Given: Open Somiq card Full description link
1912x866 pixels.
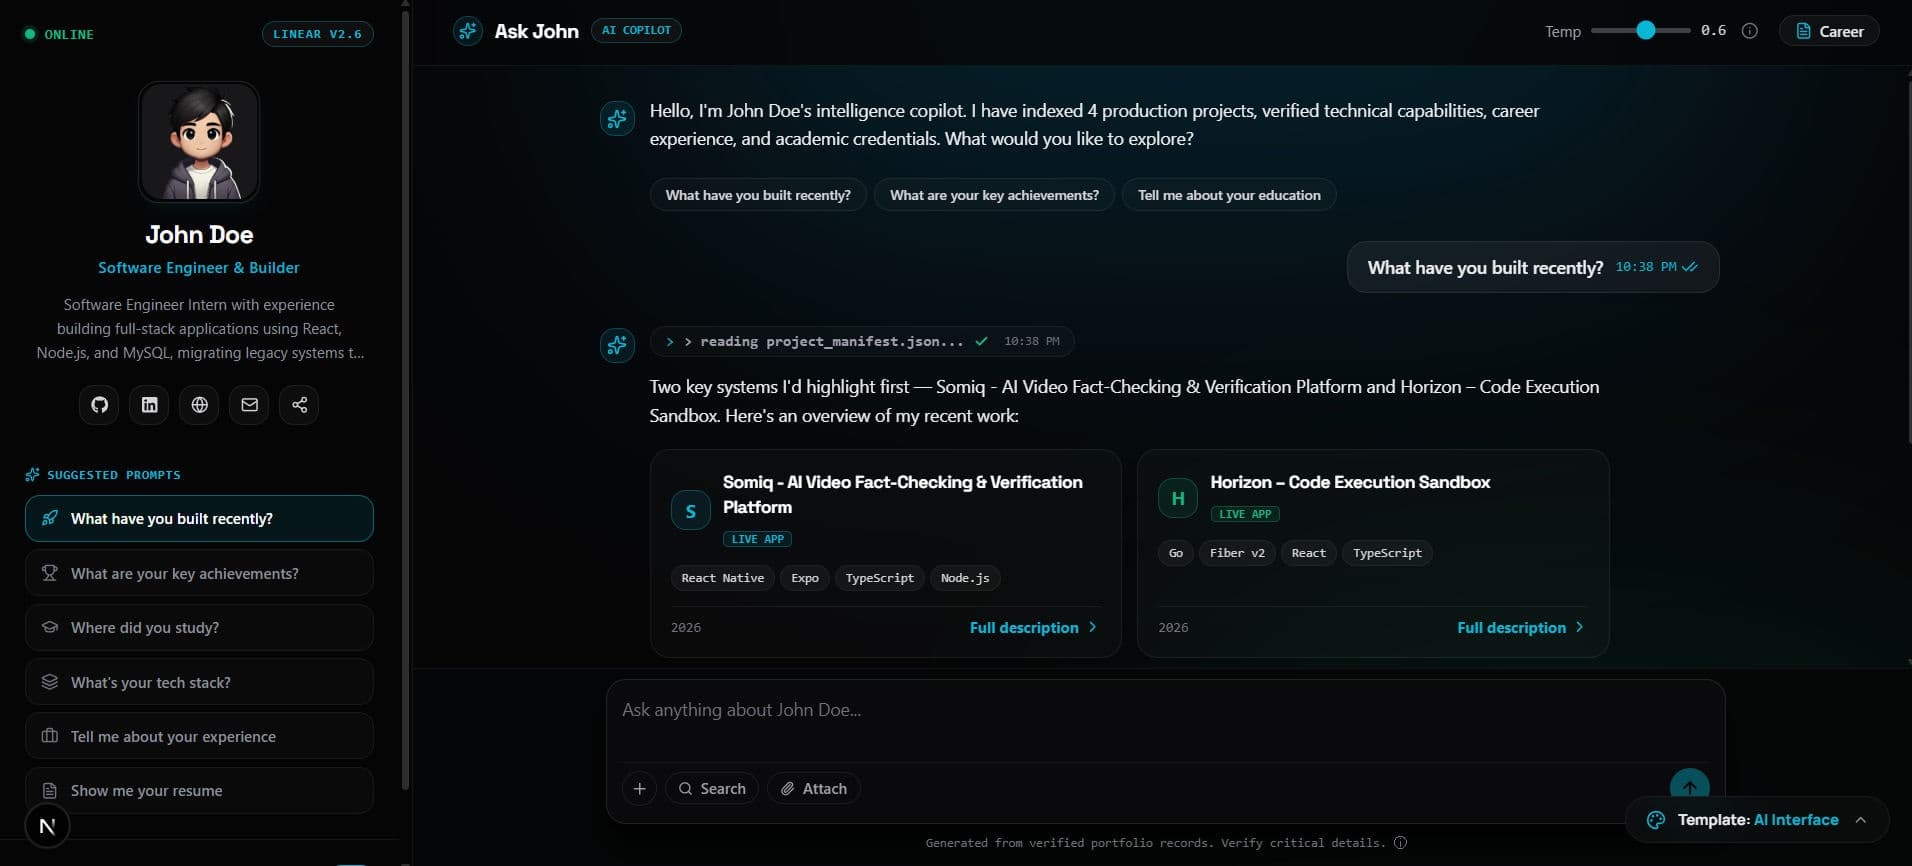Looking at the screenshot, I should (1033, 627).
